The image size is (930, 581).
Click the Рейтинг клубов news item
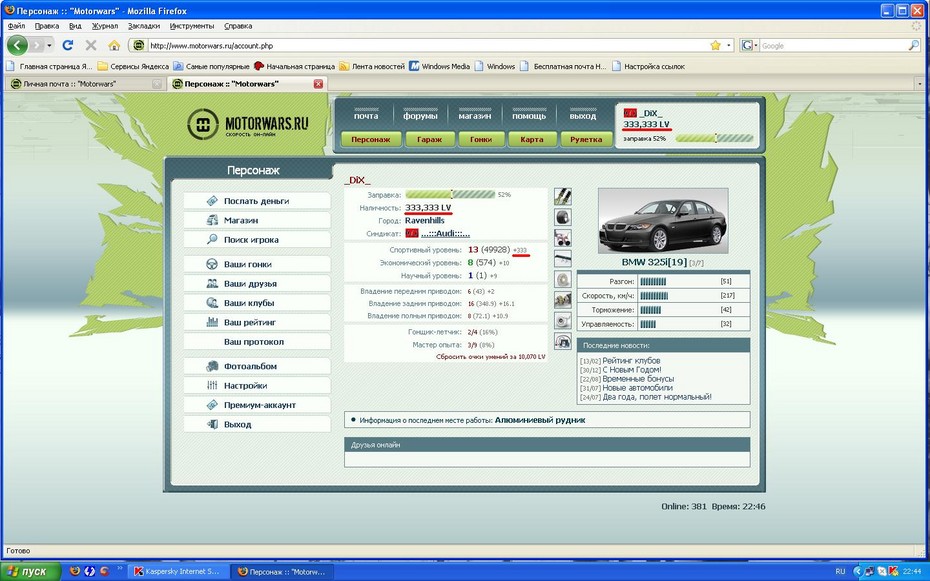(631, 360)
